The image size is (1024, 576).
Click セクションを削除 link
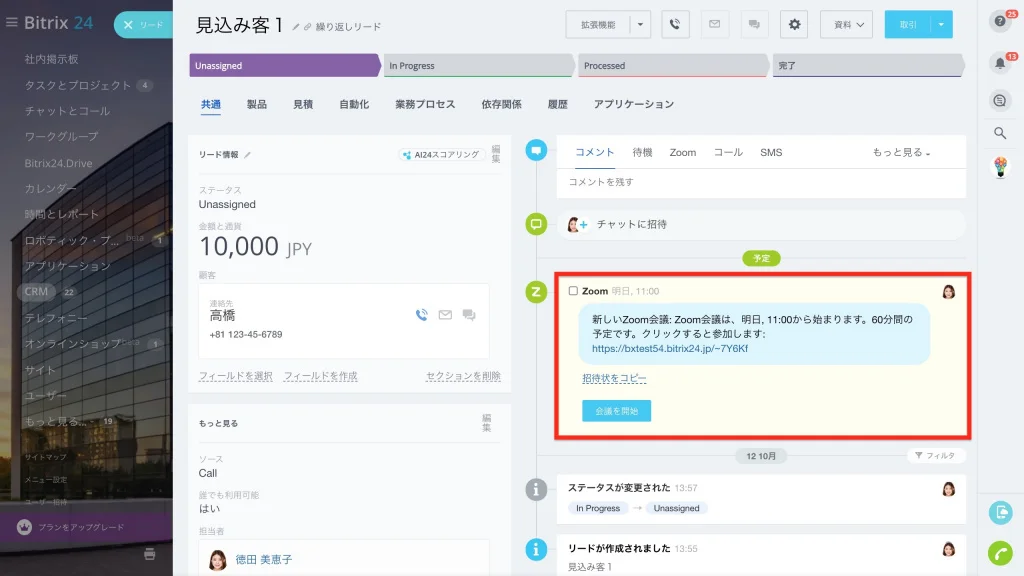coord(463,376)
